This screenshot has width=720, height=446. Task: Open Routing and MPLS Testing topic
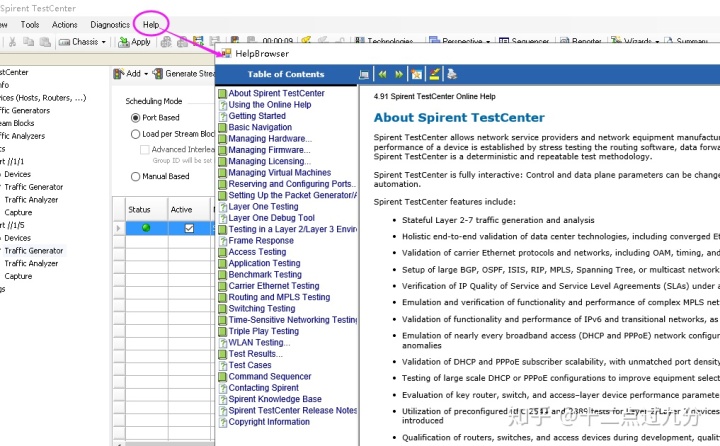[279, 298]
